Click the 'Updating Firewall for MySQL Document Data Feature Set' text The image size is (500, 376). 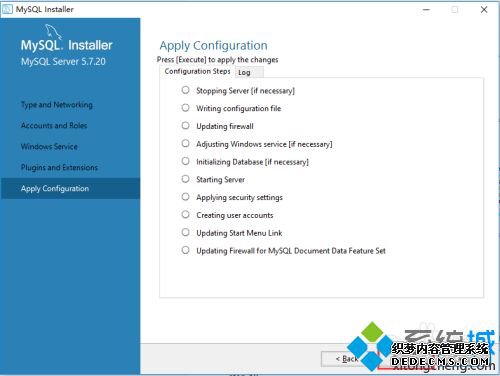291,251
